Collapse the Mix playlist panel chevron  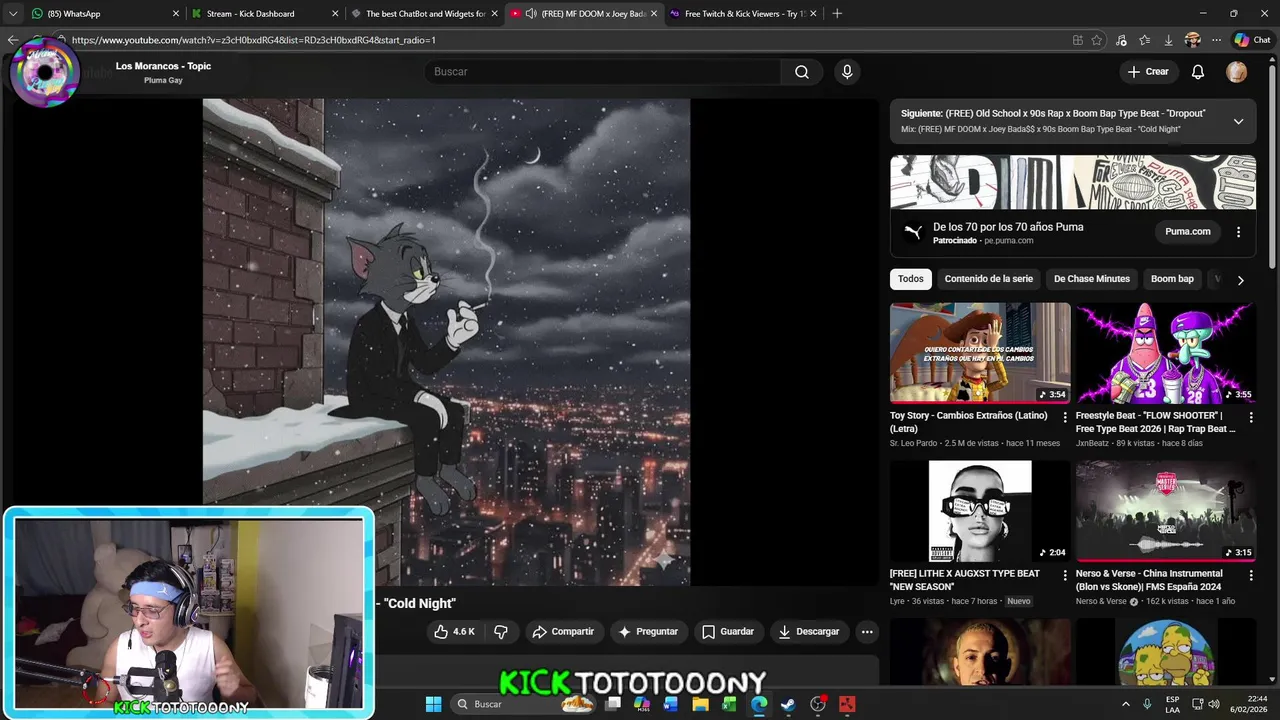(x=1238, y=121)
